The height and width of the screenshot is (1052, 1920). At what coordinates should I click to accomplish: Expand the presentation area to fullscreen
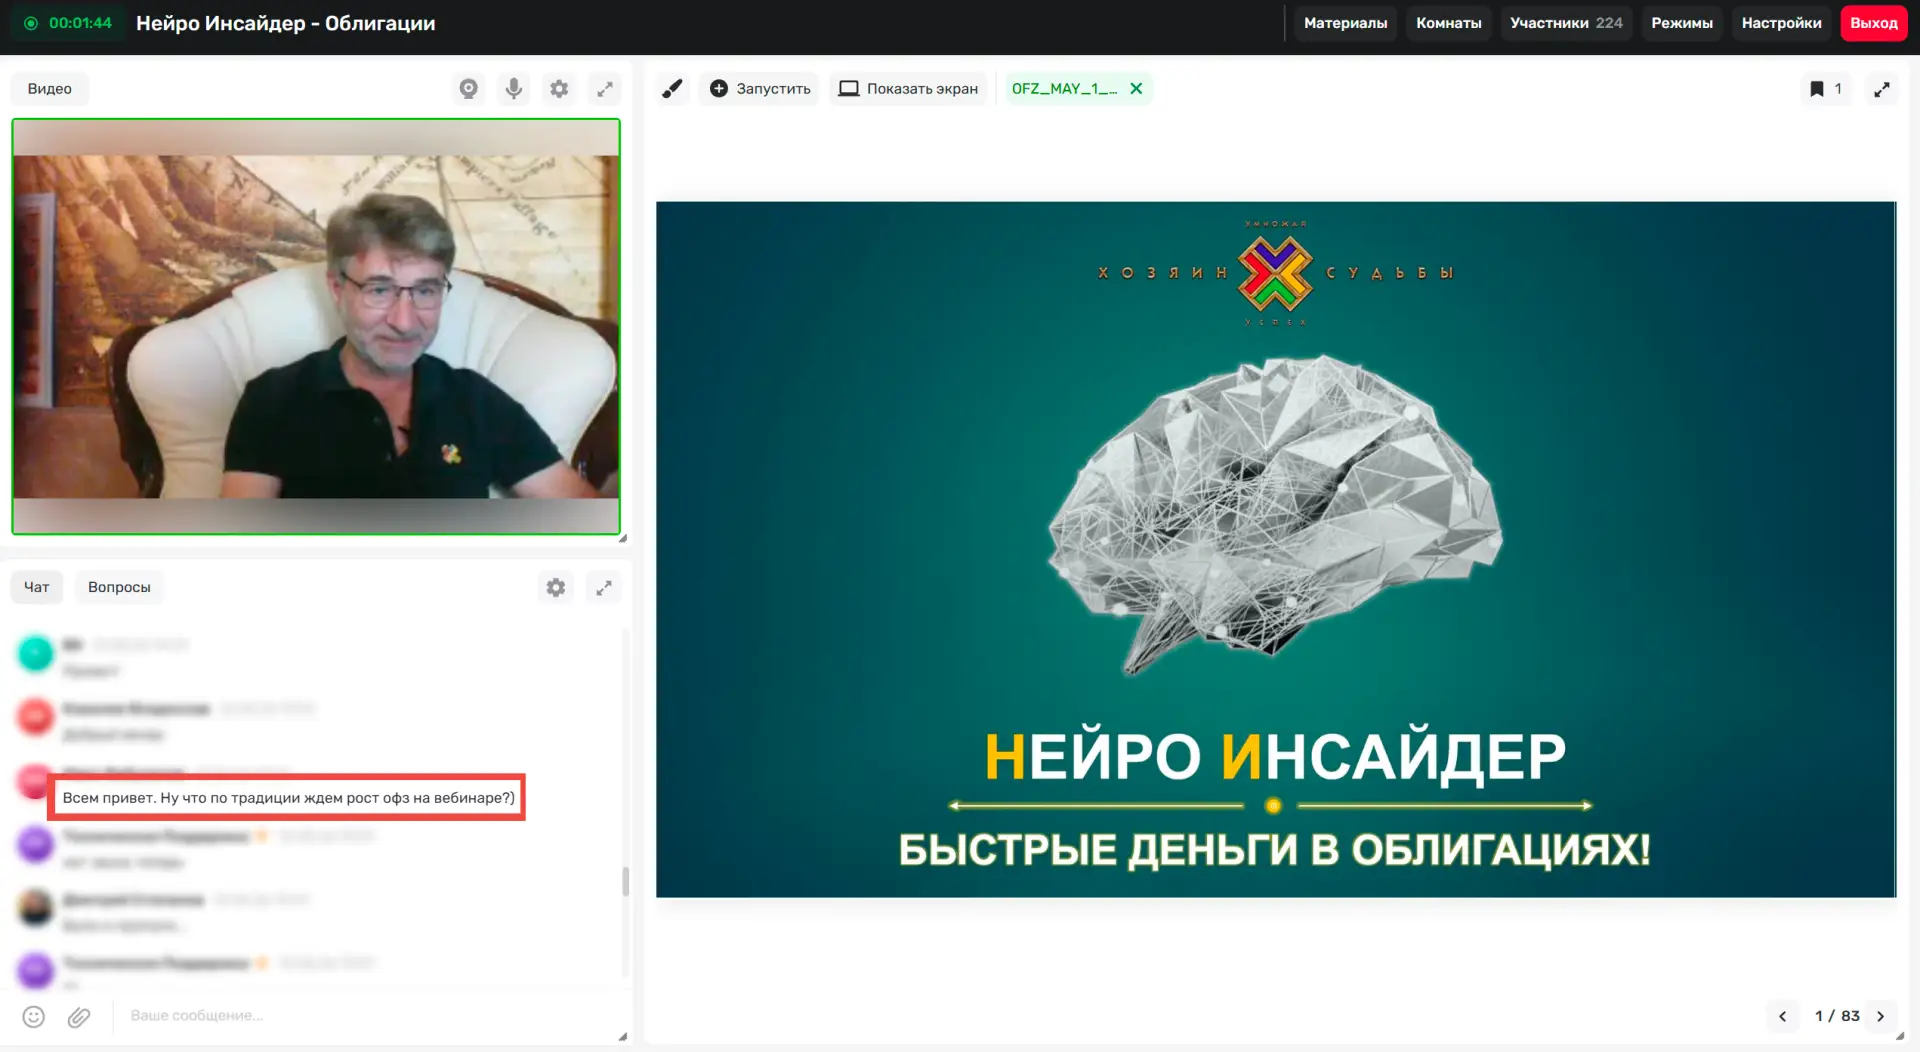pyautogui.click(x=1882, y=89)
